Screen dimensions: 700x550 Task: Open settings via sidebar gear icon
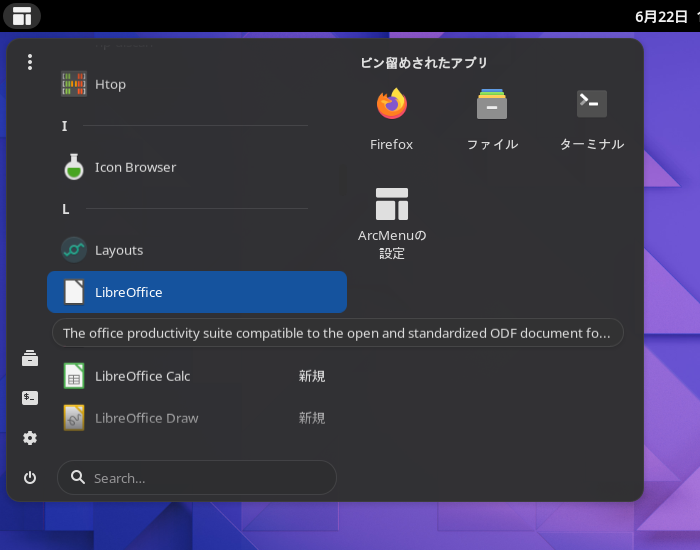[30, 438]
